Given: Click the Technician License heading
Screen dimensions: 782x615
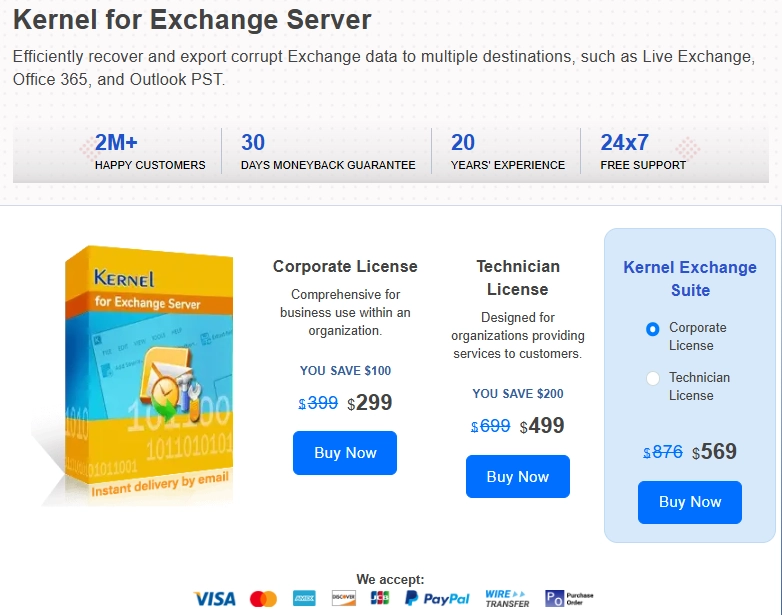Looking at the screenshot, I should point(518,278).
